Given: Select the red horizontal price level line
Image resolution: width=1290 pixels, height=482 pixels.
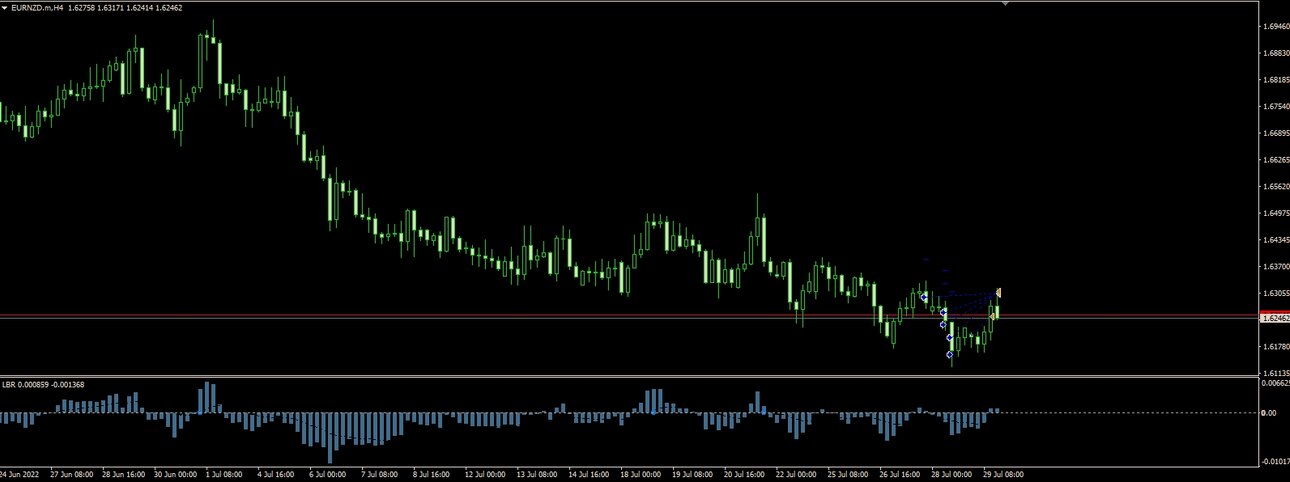Looking at the screenshot, I should click(x=628, y=316).
